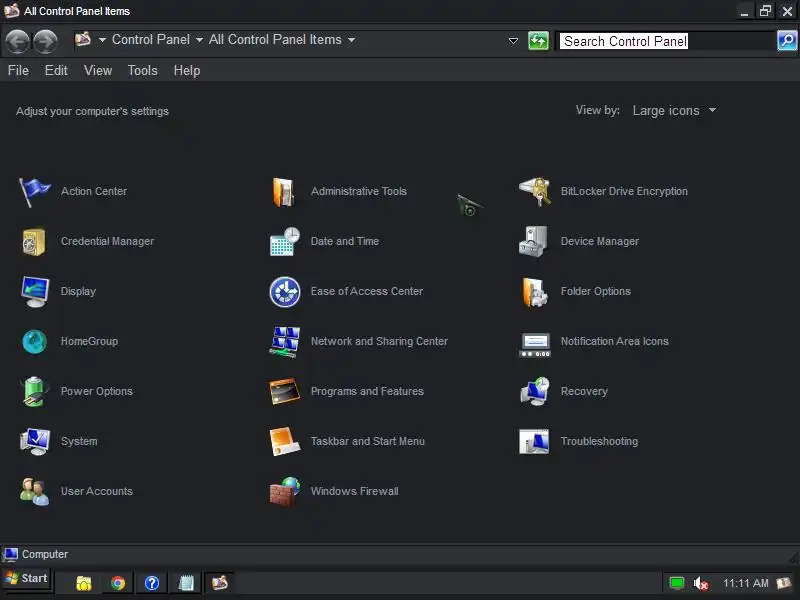Screen dimensions: 800x600
Task: Open Administrative Tools icon
Action: click(x=284, y=191)
